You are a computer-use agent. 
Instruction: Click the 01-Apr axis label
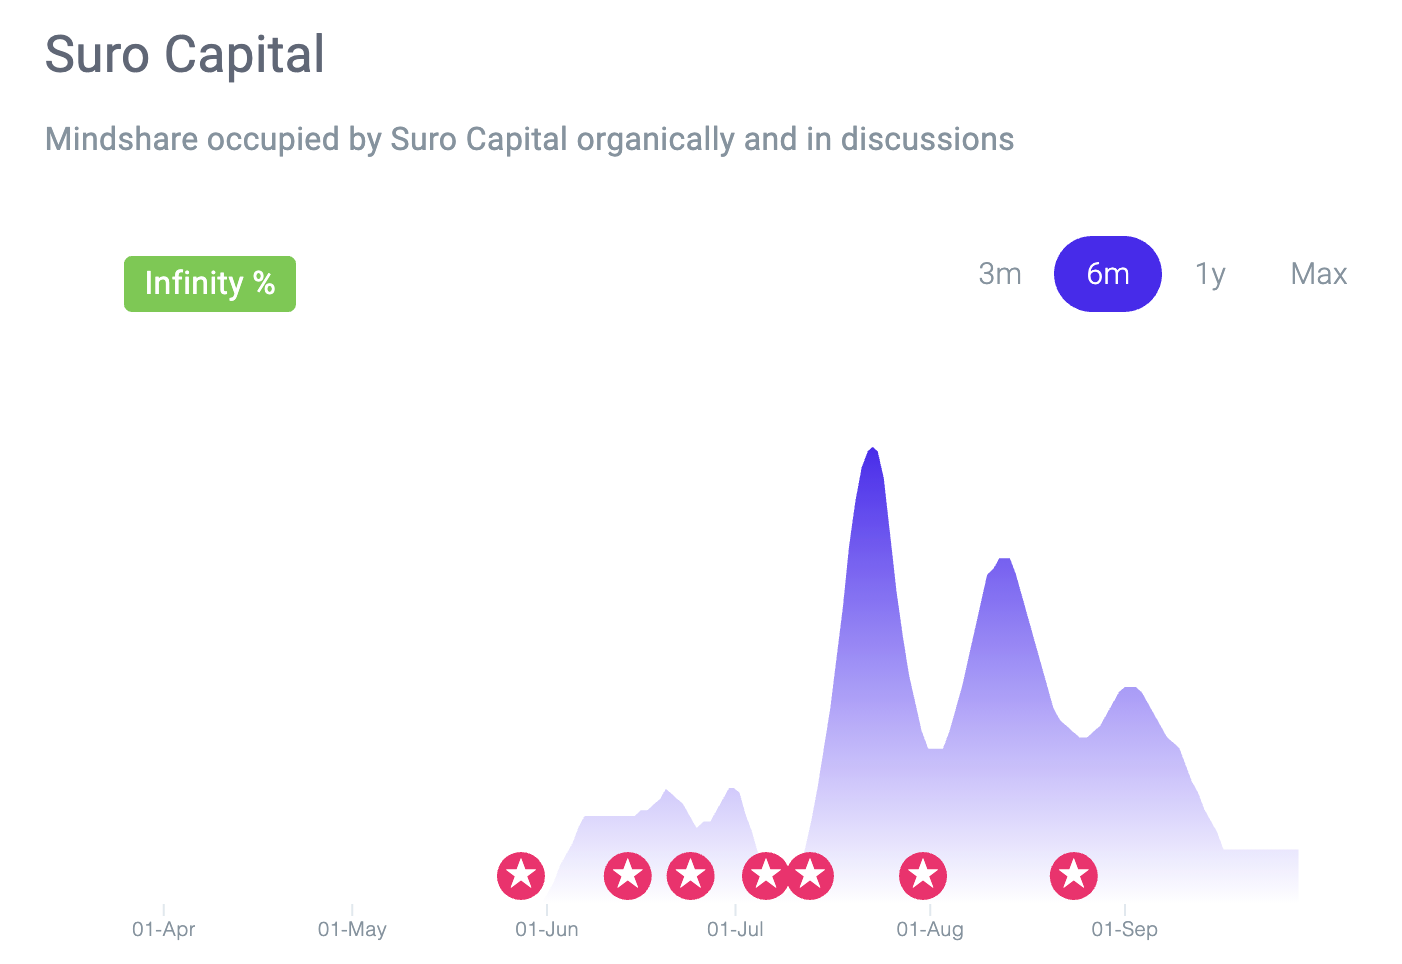point(164,929)
